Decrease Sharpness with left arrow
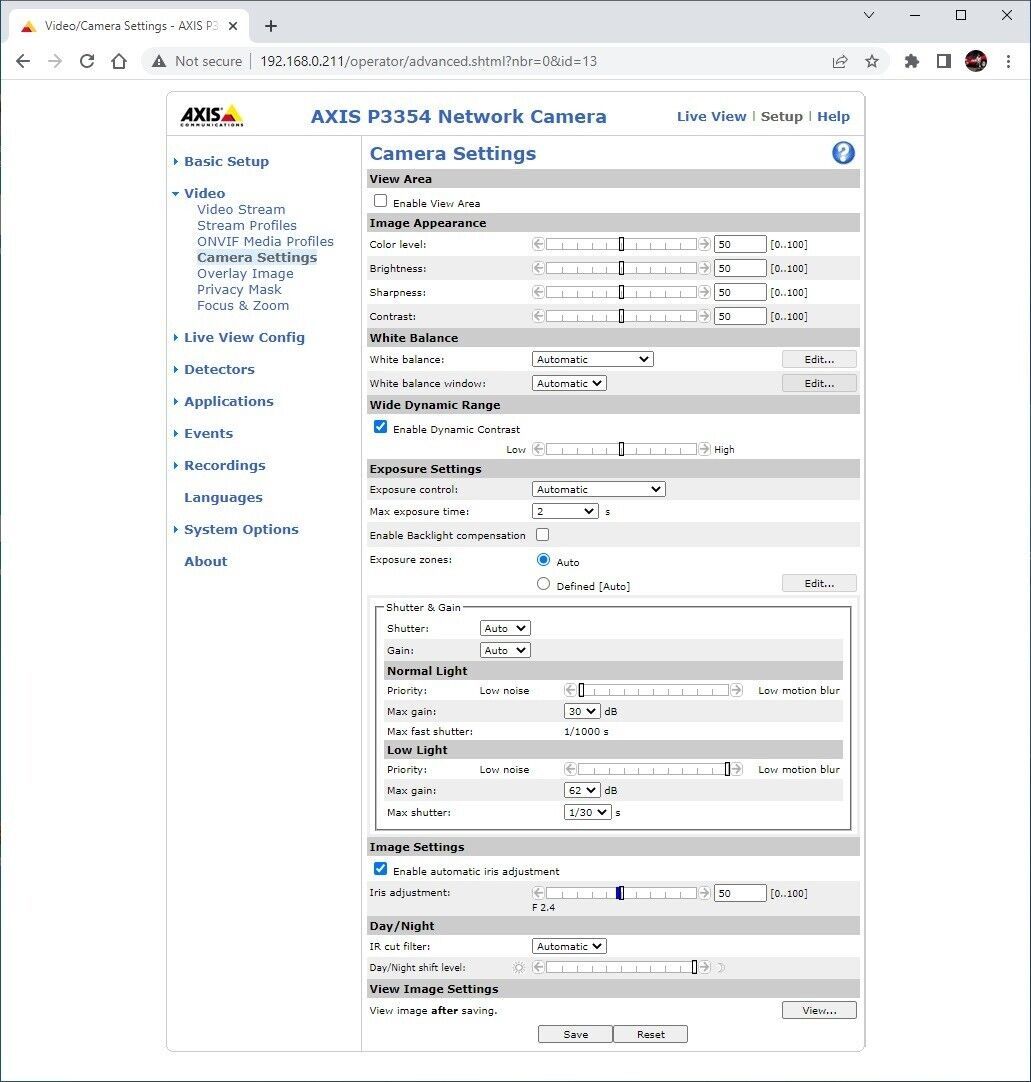The width and height of the screenshot is (1031, 1082). [x=538, y=292]
